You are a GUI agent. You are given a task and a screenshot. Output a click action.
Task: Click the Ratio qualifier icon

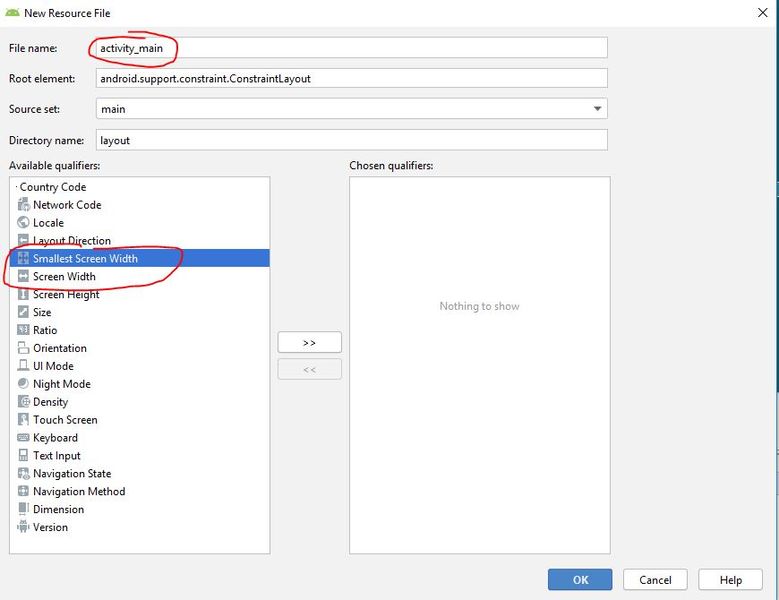[23, 330]
